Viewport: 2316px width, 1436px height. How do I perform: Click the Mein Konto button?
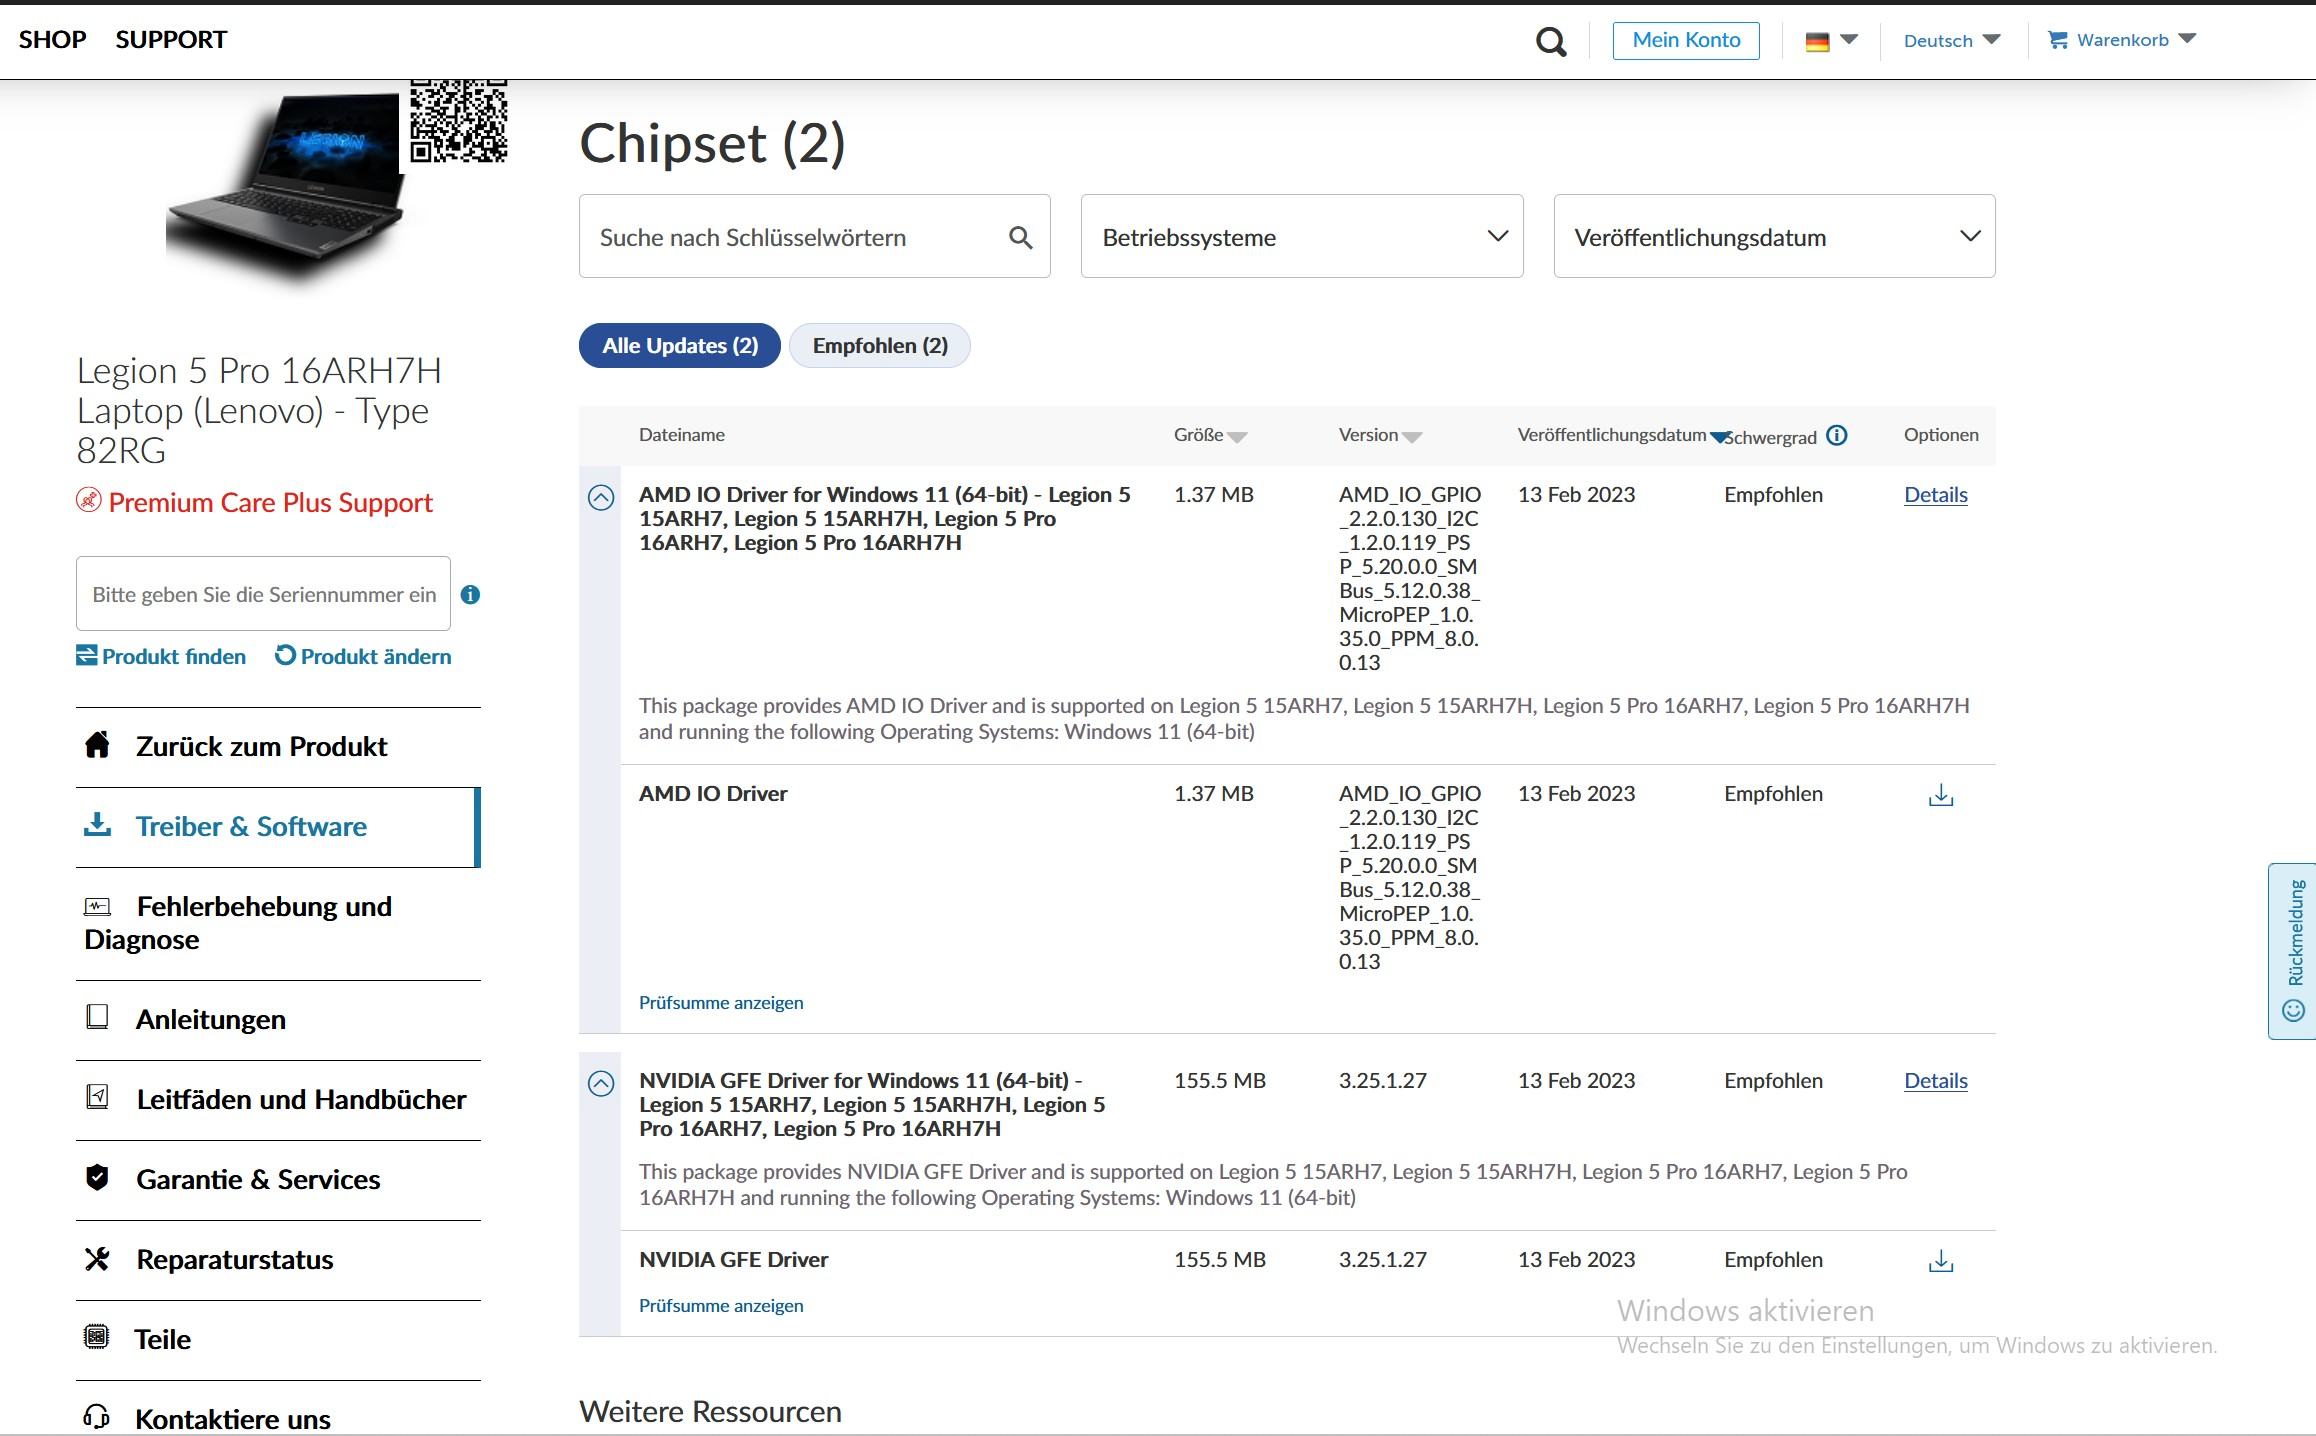click(1686, 40)
